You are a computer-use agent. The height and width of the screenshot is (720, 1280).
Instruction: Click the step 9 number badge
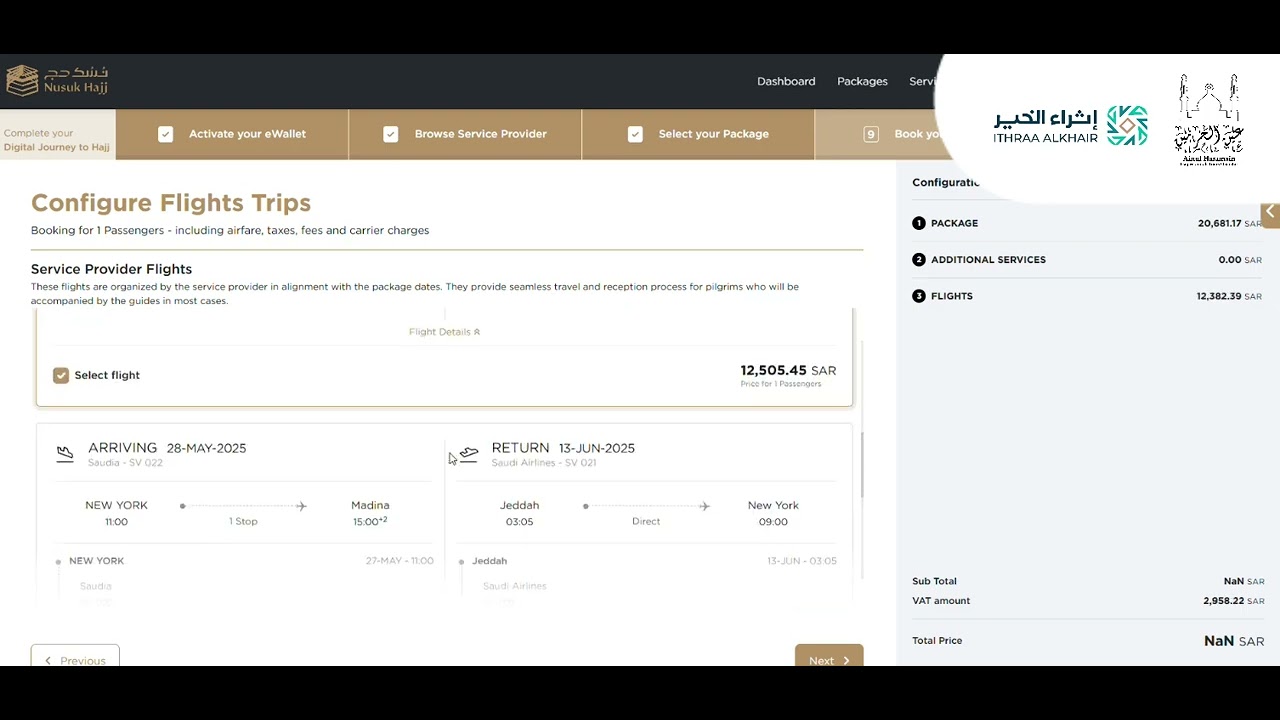[x=871, y=134]
